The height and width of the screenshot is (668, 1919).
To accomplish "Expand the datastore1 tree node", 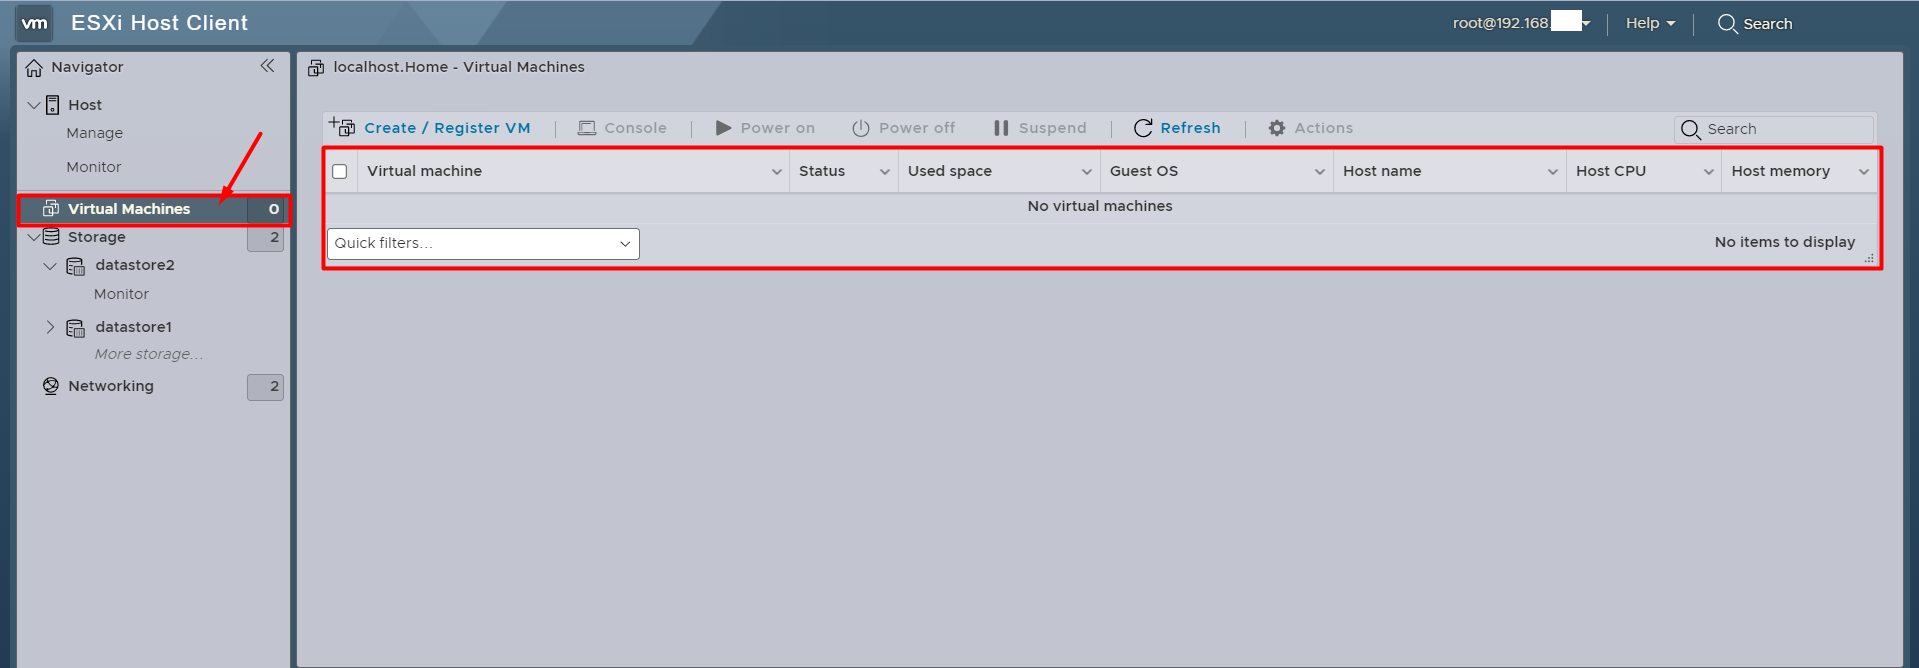I will click(x=50, y=327).
